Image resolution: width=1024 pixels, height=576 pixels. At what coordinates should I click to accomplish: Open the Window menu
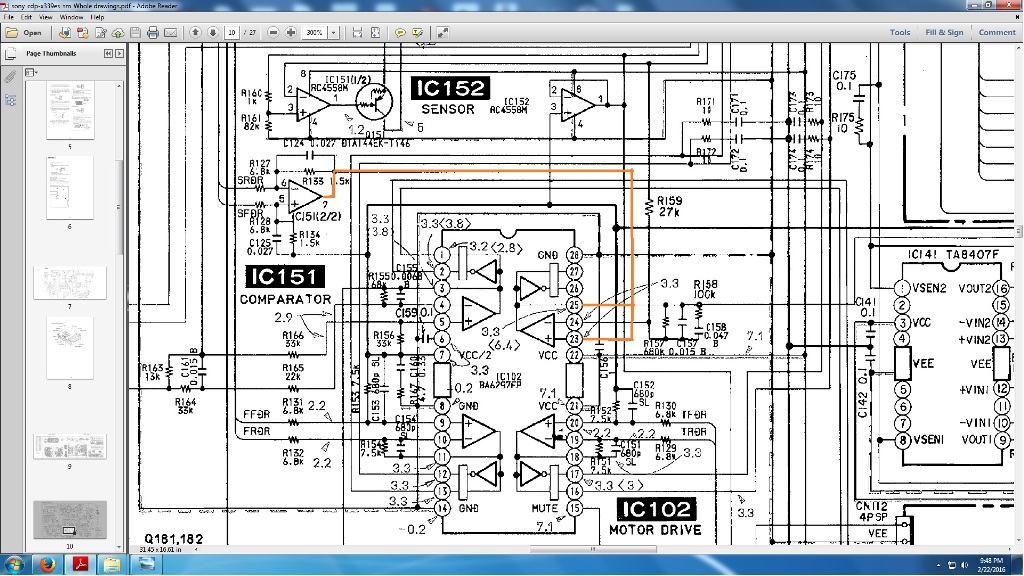[71, 17]
